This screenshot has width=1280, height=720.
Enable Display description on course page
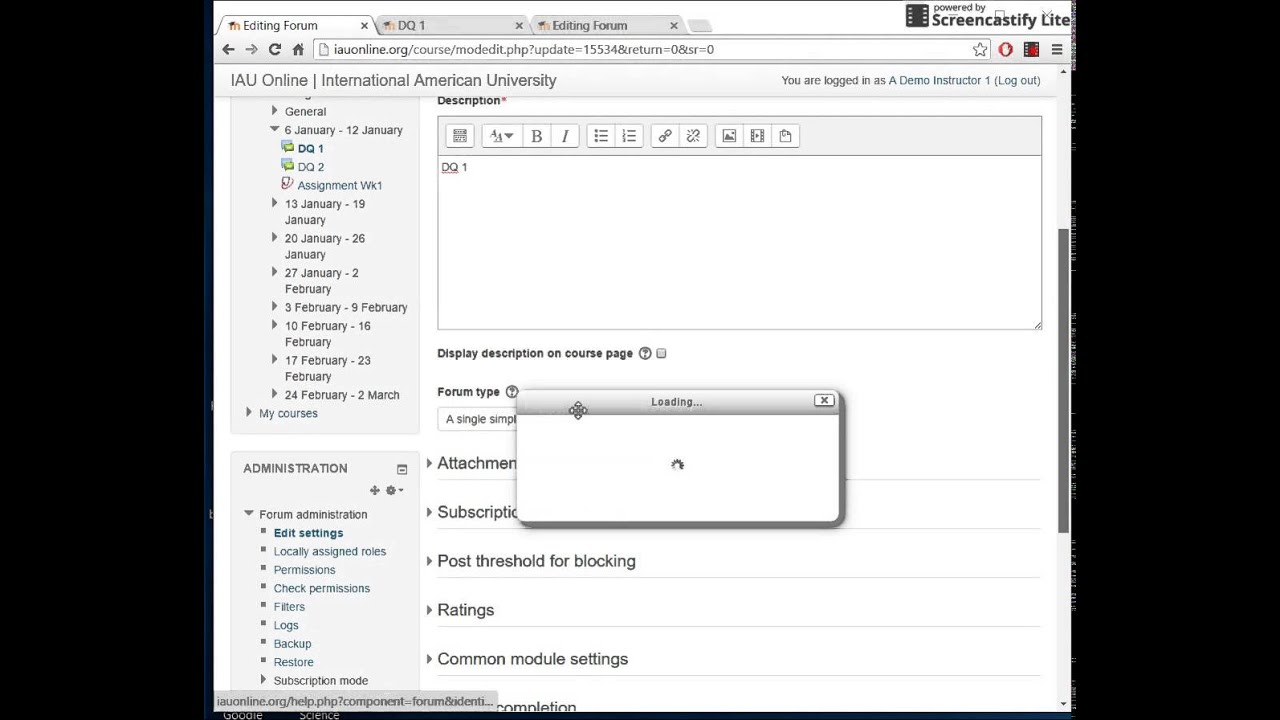(661, 353)
